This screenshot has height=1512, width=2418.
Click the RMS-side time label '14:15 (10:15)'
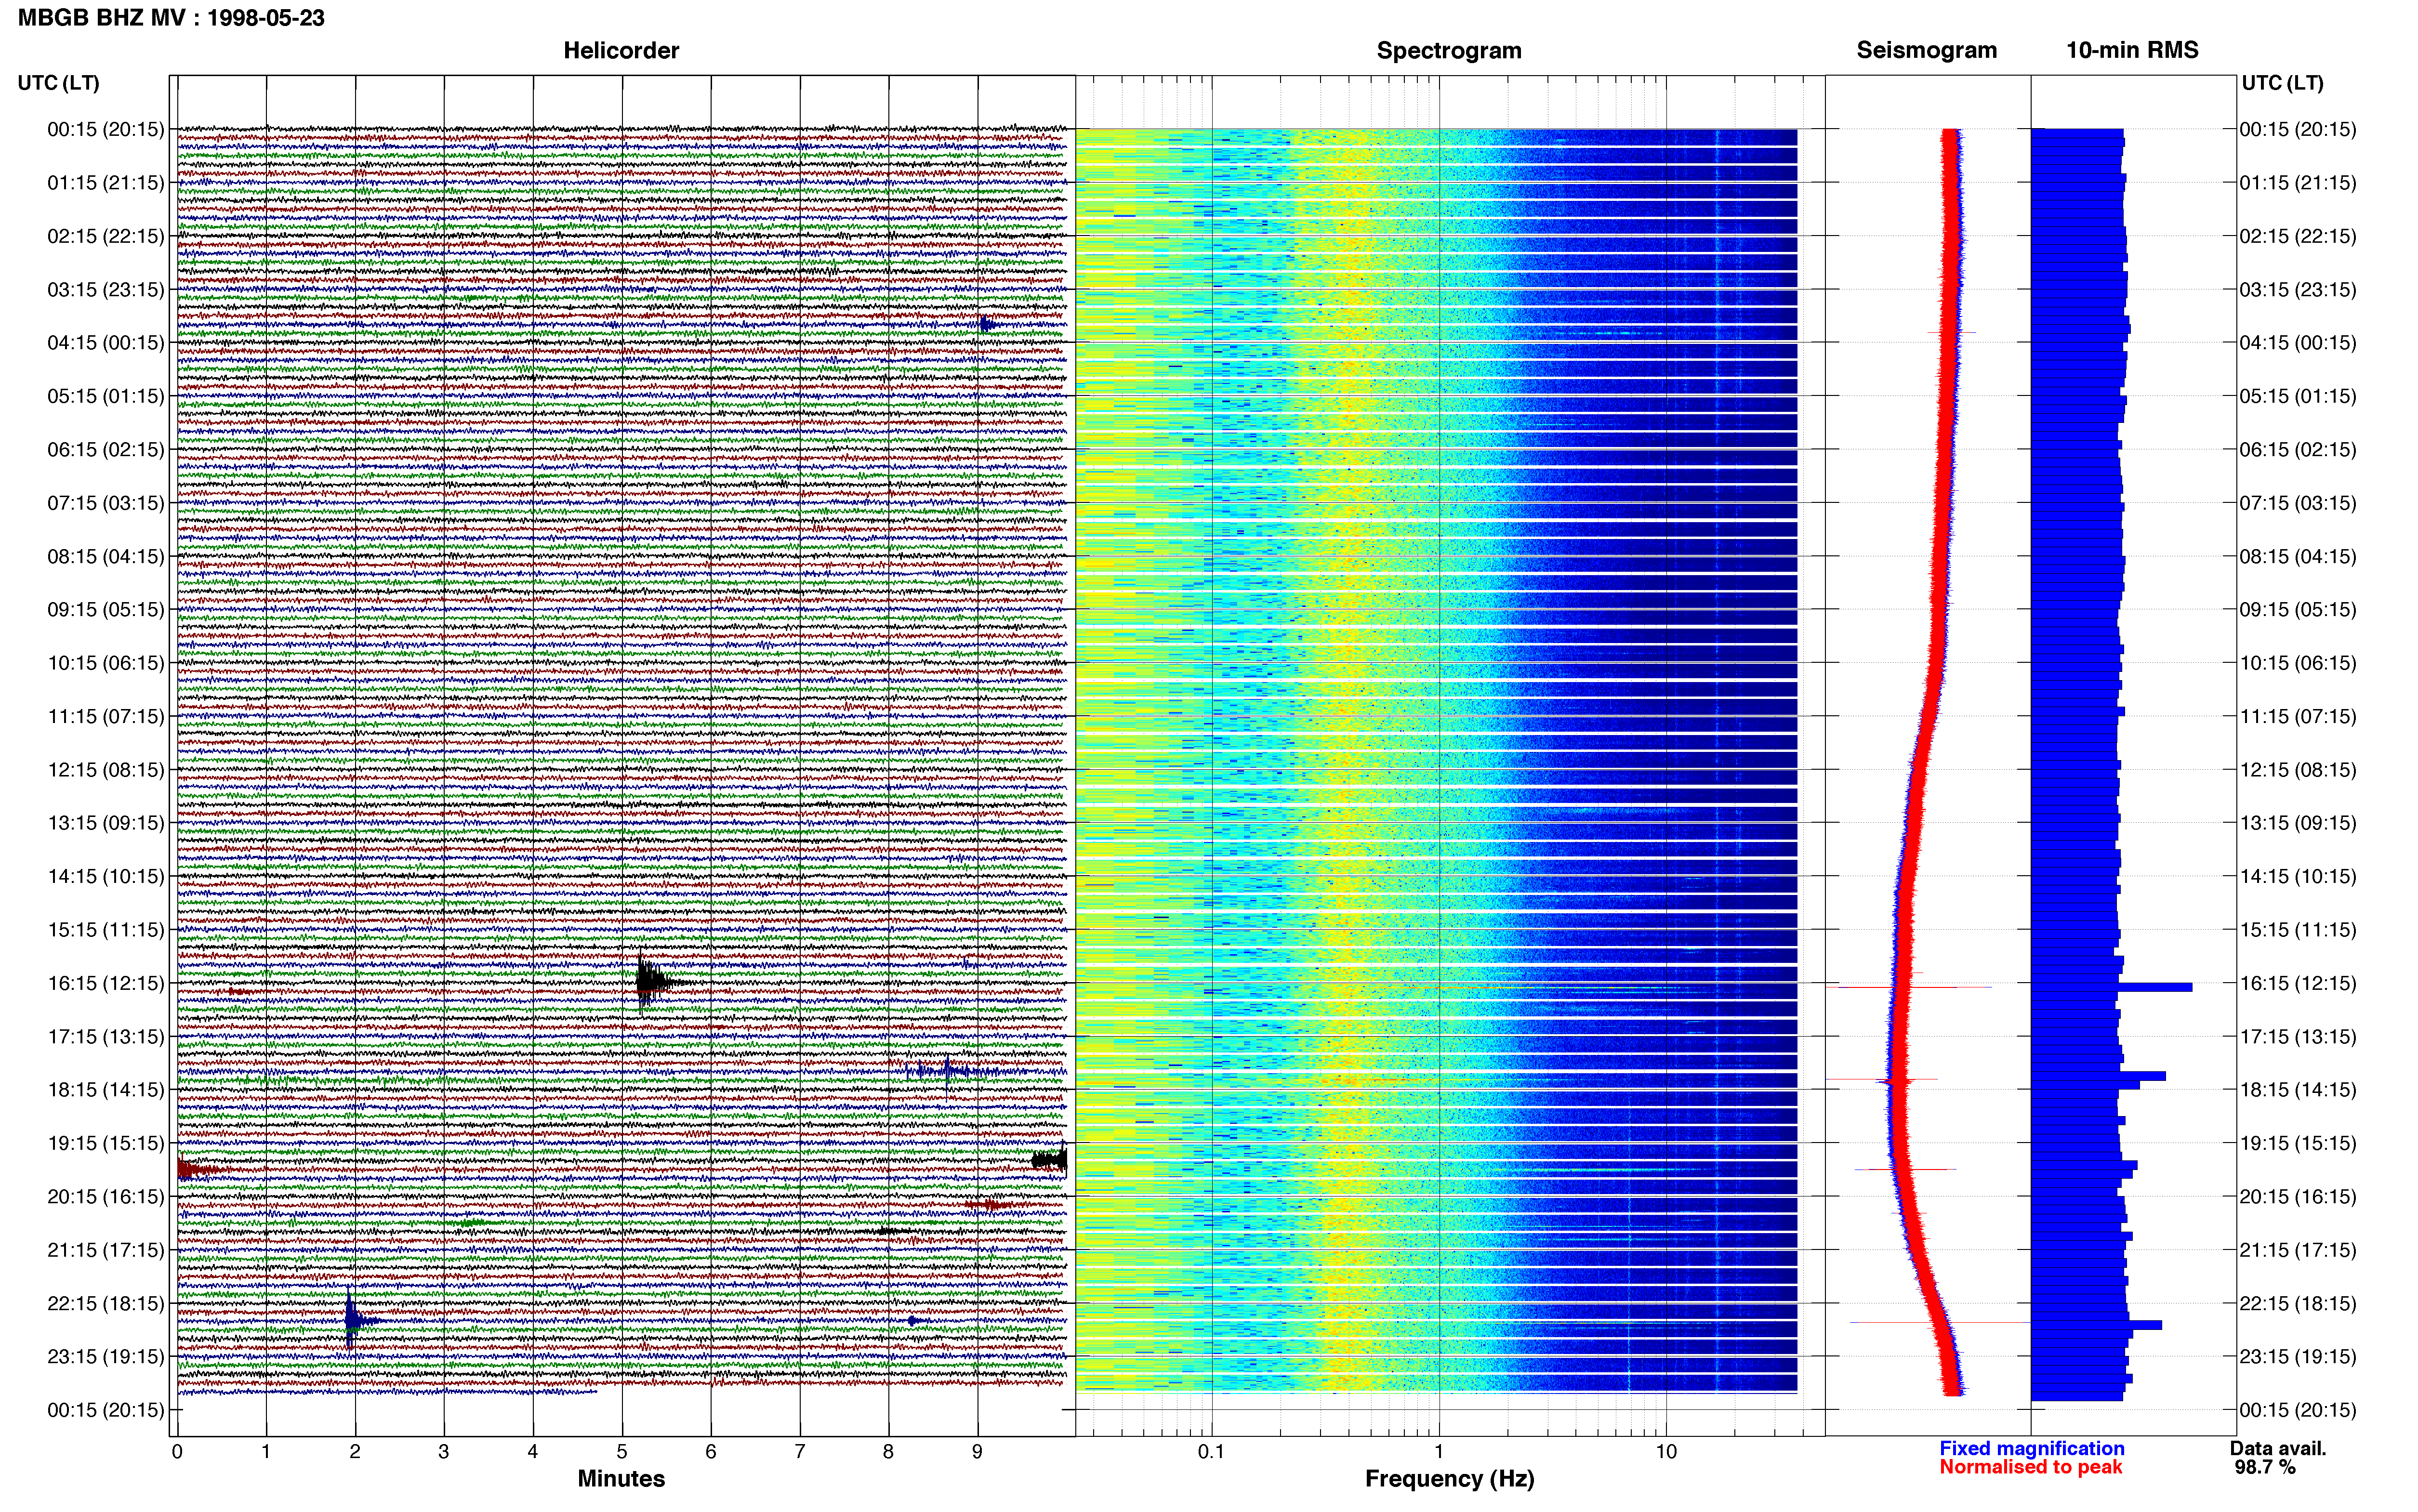click(2298, 877)
